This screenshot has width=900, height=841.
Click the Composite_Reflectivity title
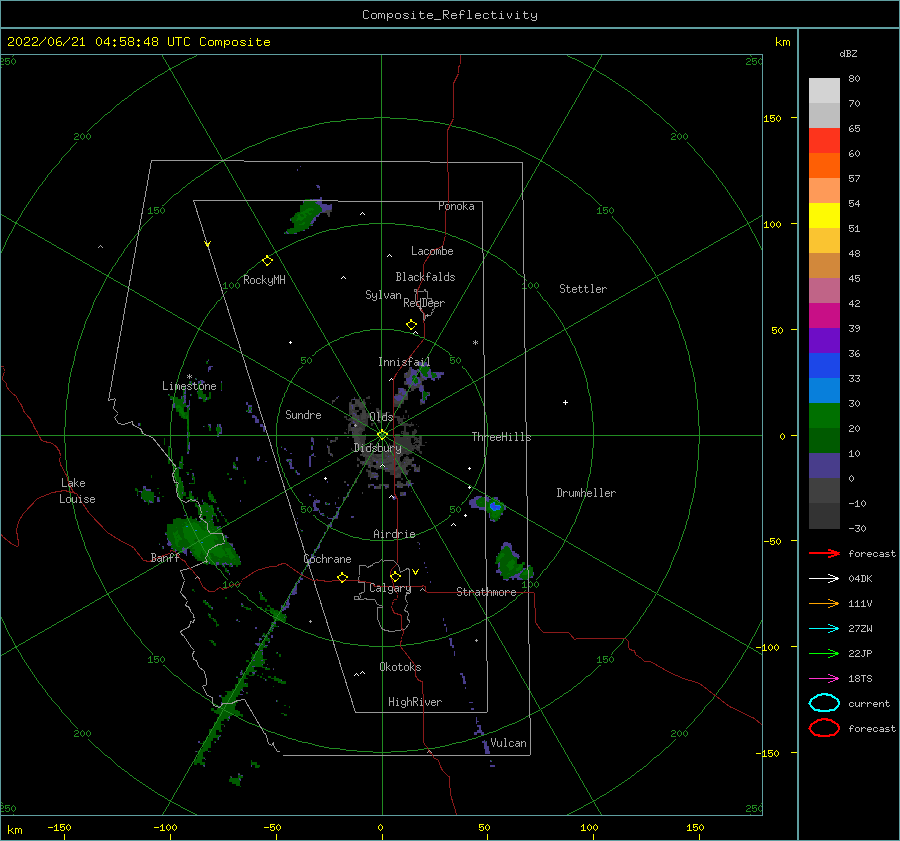click(x=449, y=15)
